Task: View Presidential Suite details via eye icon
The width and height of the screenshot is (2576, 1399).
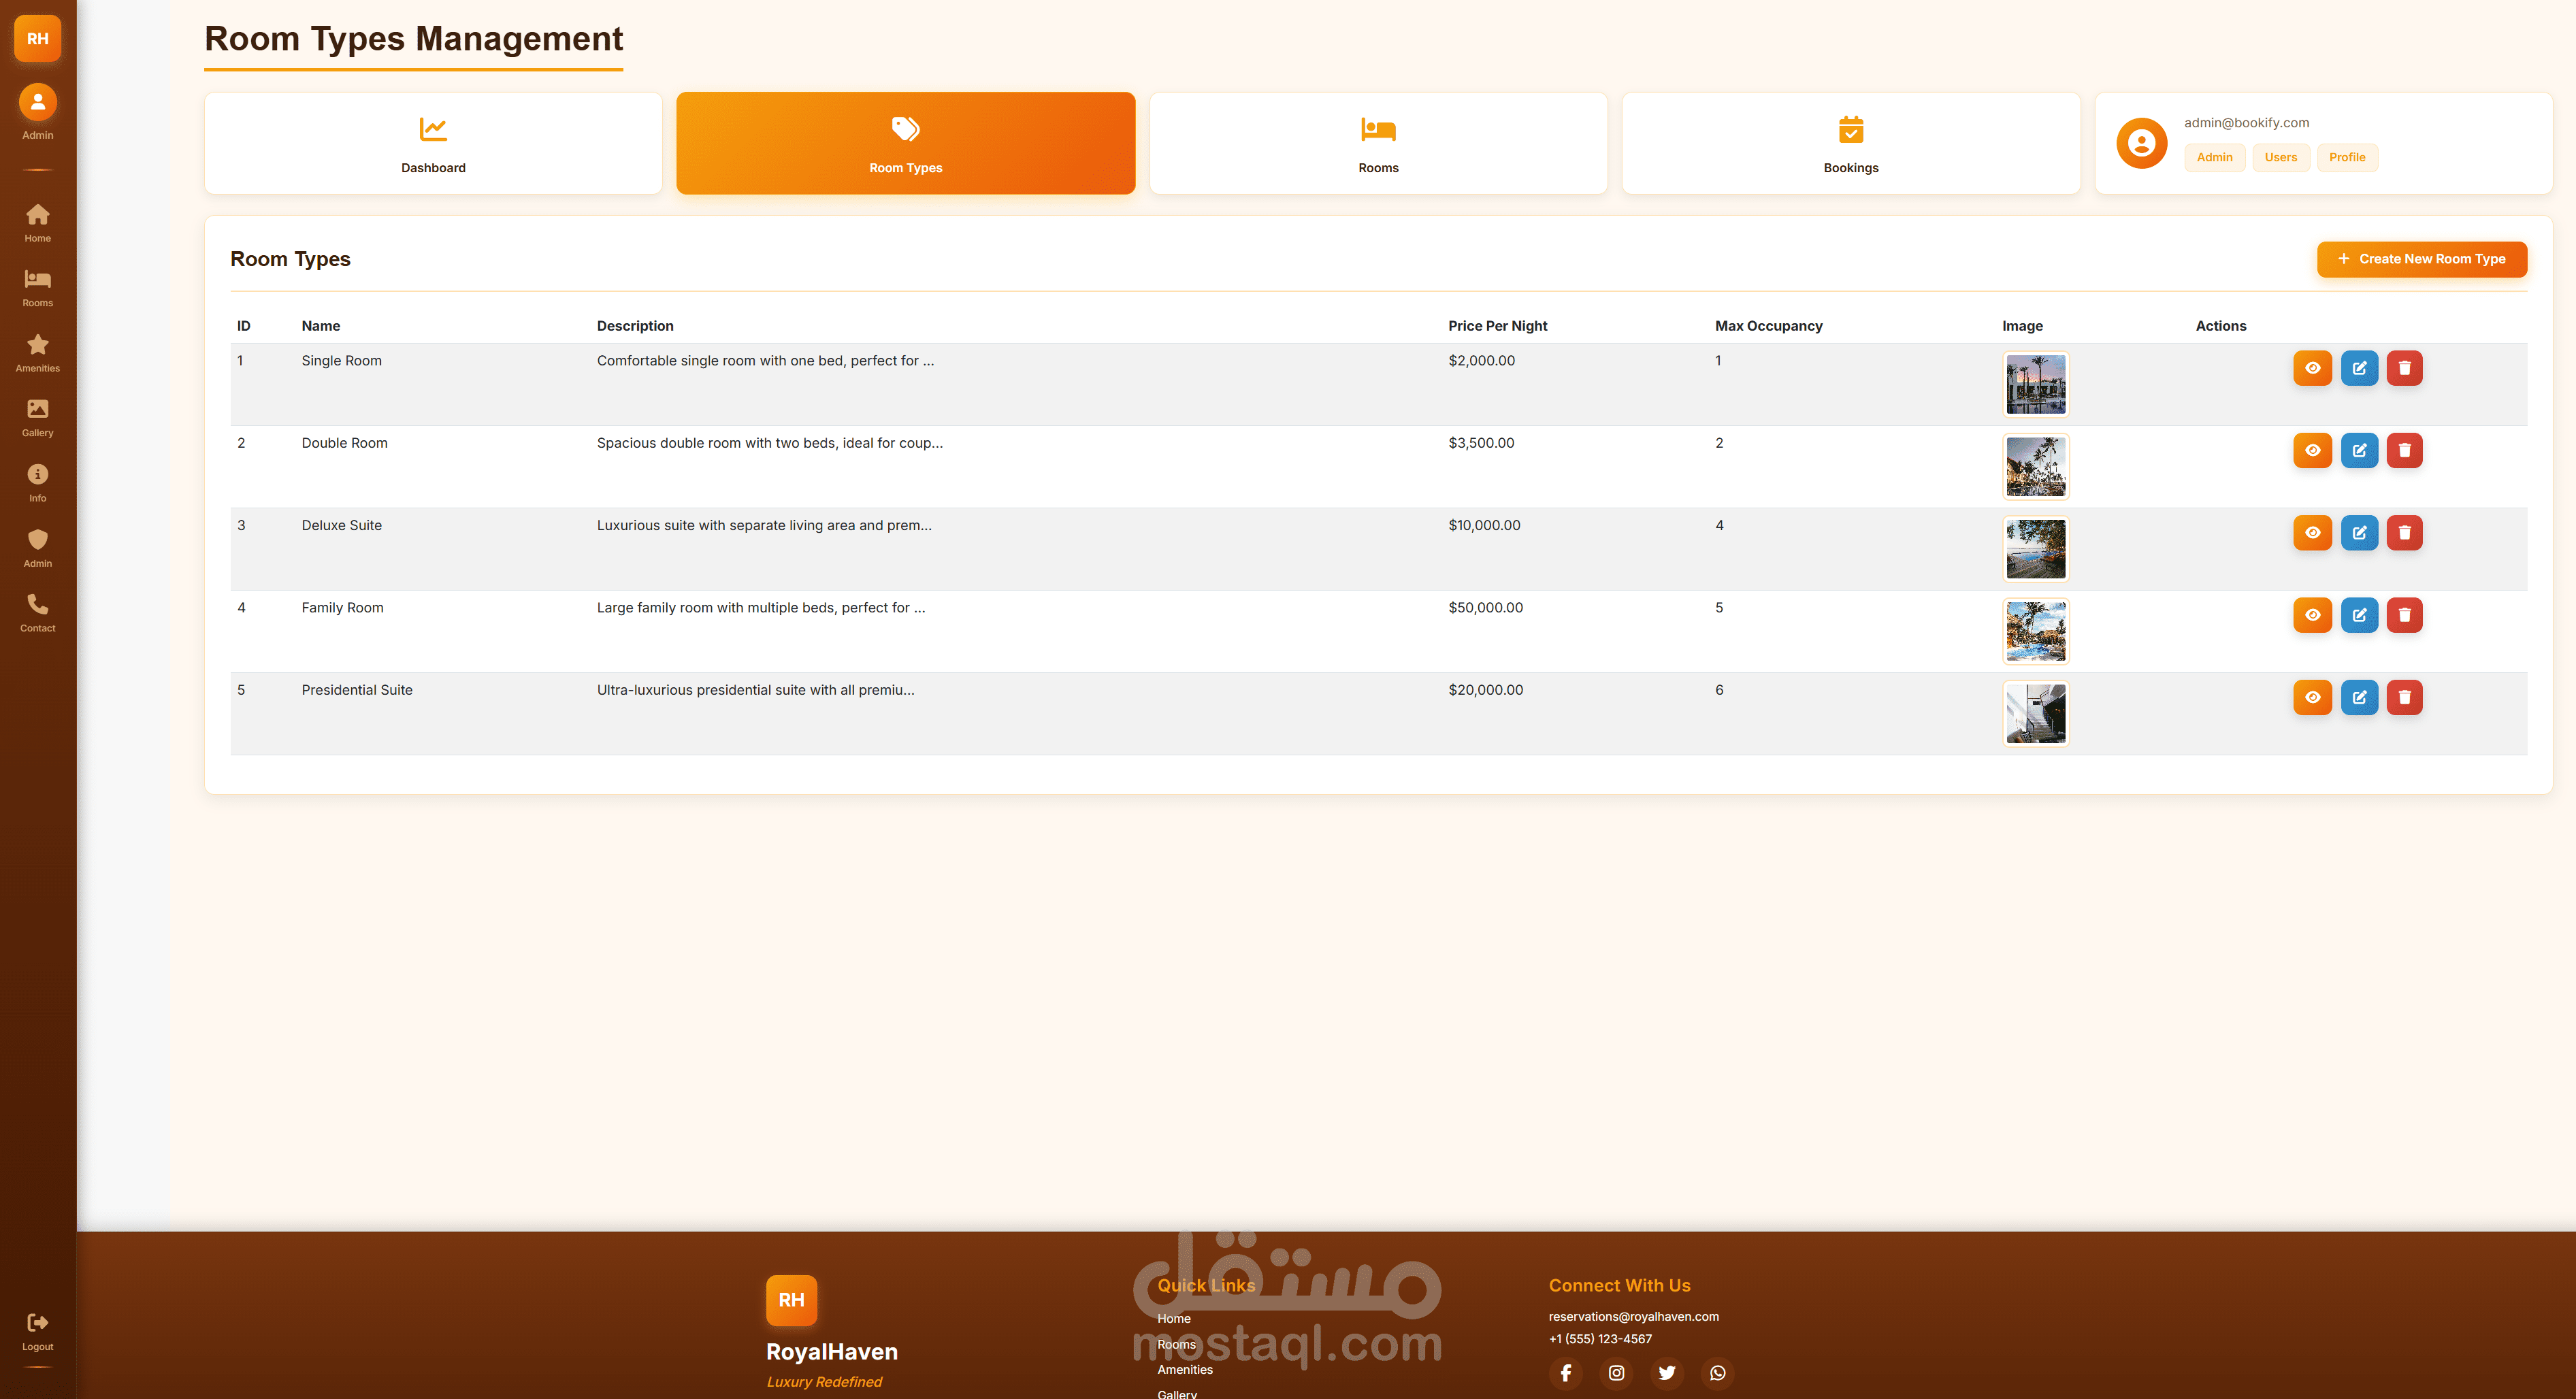Action: click(2312, 697)
